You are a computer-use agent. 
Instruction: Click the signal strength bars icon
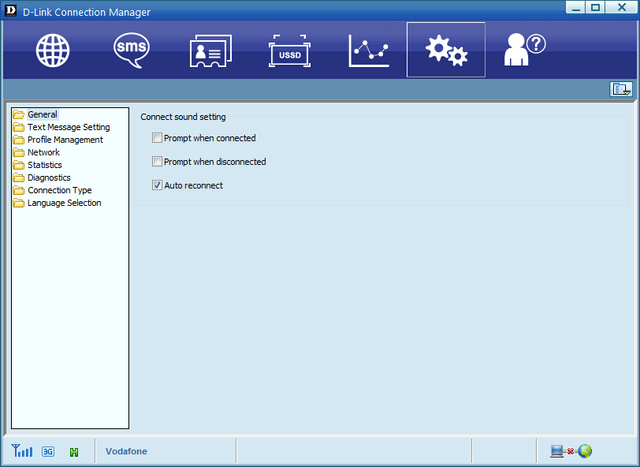[22, 451]
